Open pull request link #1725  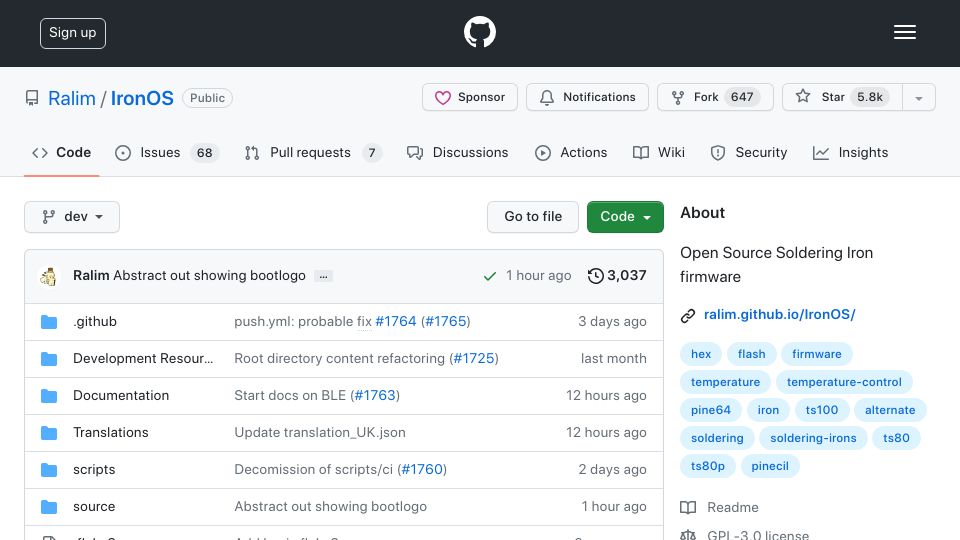474,358
